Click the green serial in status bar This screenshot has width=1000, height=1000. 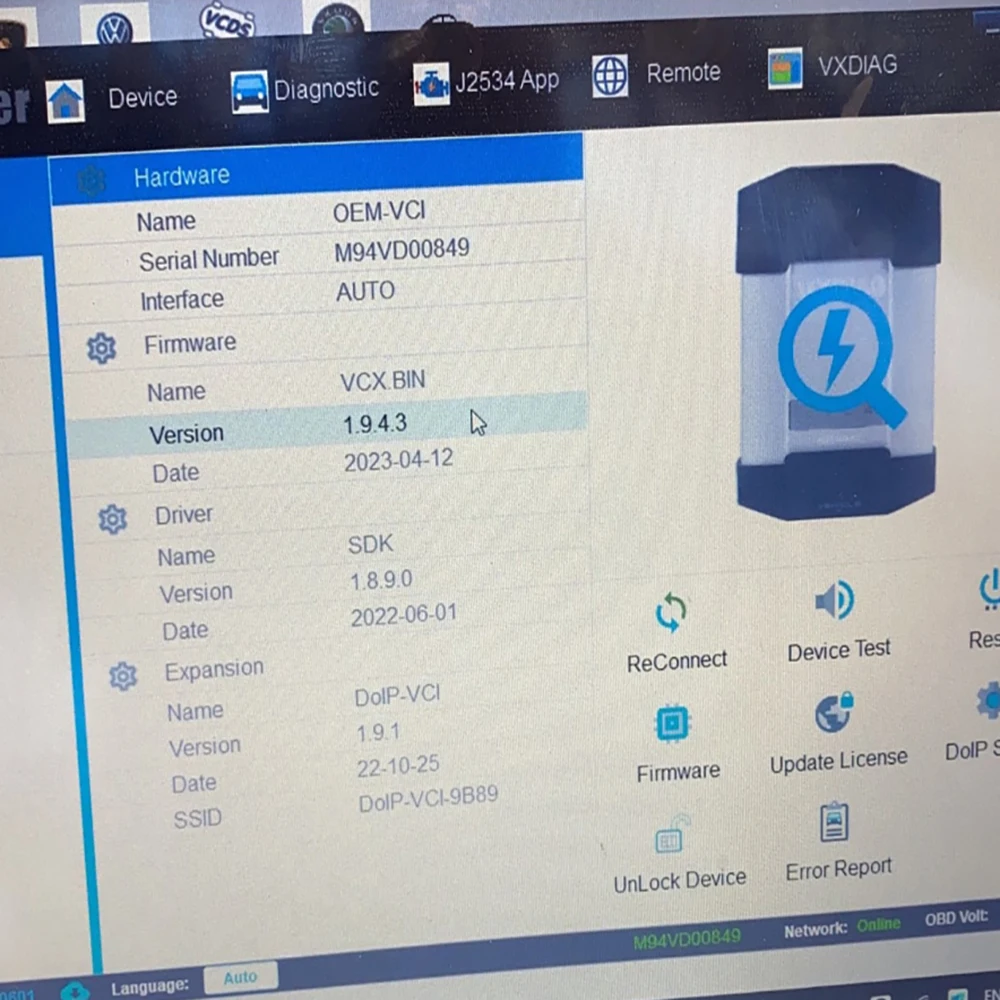687,938
